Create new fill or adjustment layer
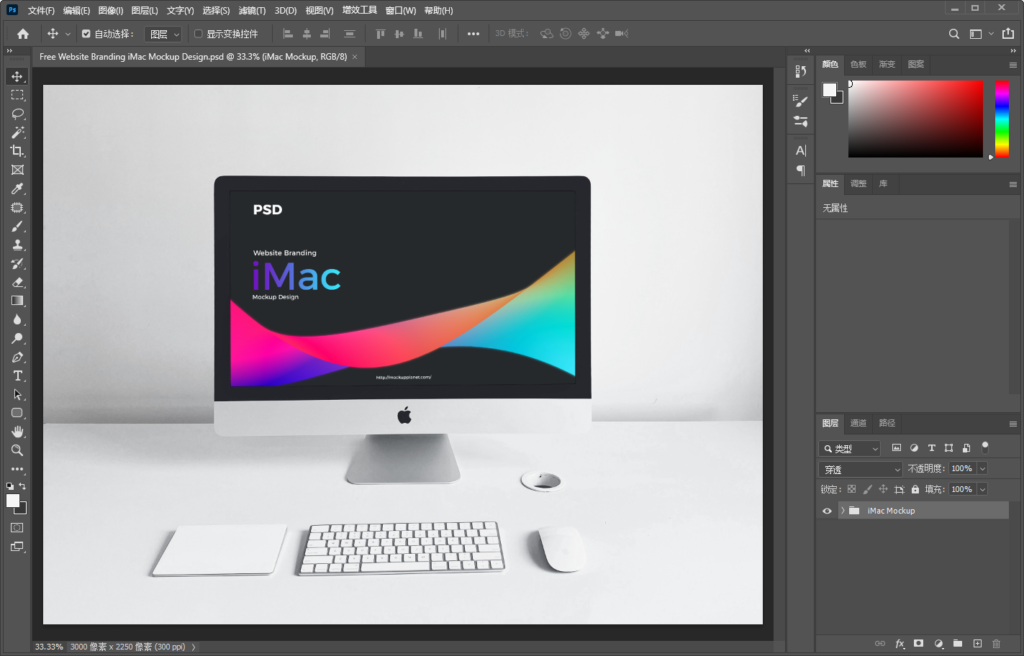Viewport: 1024px width, 656px height. [938, 644]
